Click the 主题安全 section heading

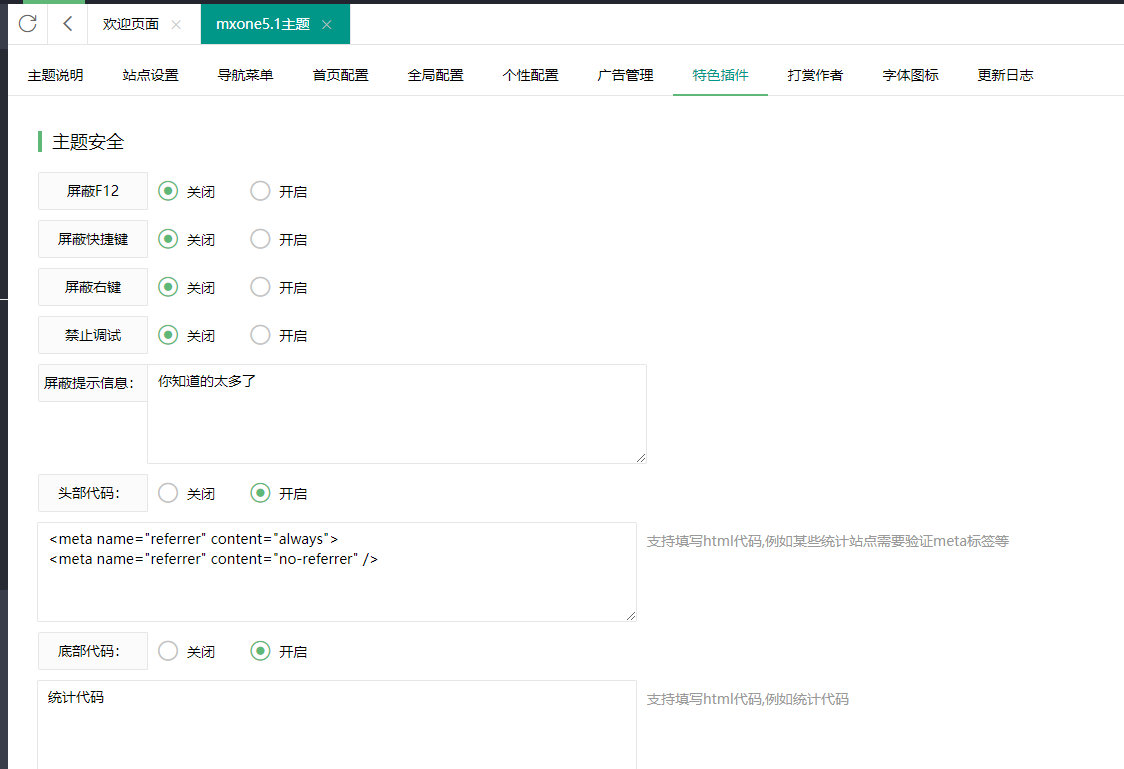coord(88,142)
